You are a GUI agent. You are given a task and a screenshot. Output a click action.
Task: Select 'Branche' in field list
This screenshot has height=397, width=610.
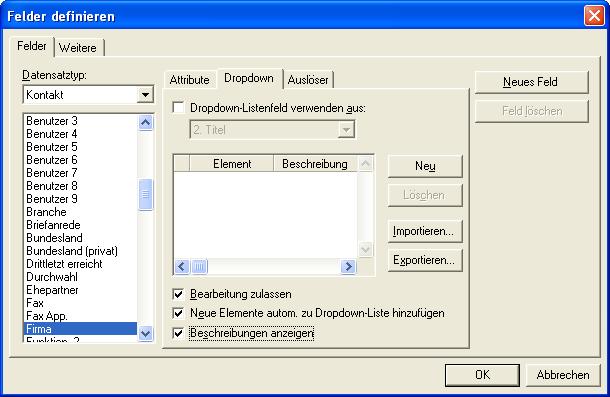point(80,212)
